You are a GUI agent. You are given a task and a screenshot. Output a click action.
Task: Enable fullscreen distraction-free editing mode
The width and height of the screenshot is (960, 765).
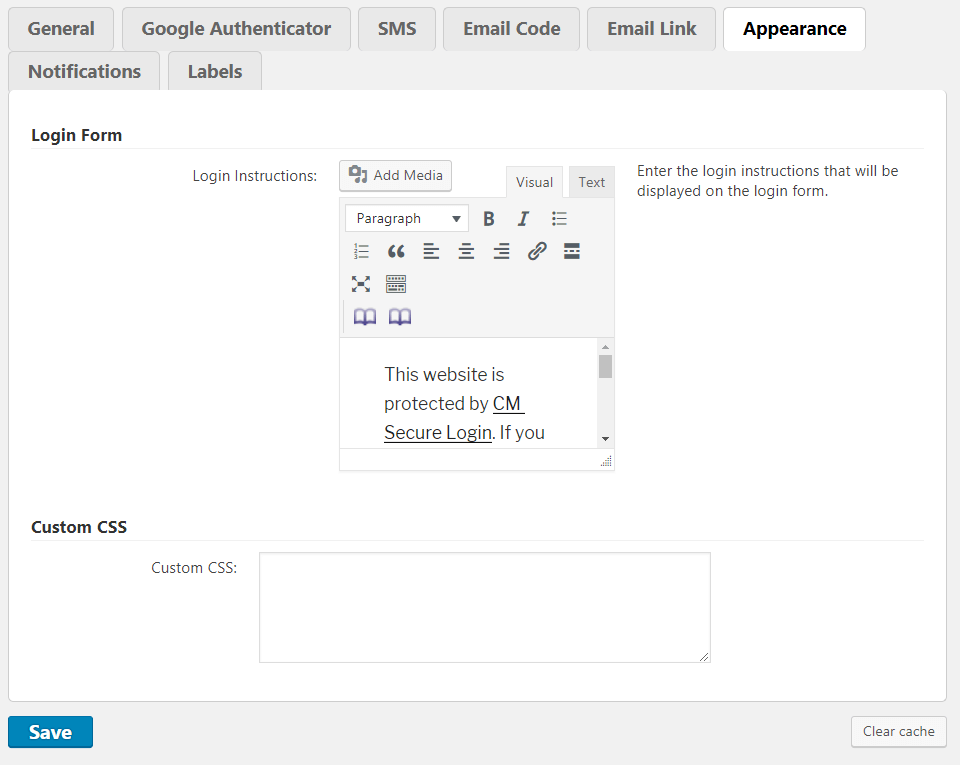(x=361, y=284)
